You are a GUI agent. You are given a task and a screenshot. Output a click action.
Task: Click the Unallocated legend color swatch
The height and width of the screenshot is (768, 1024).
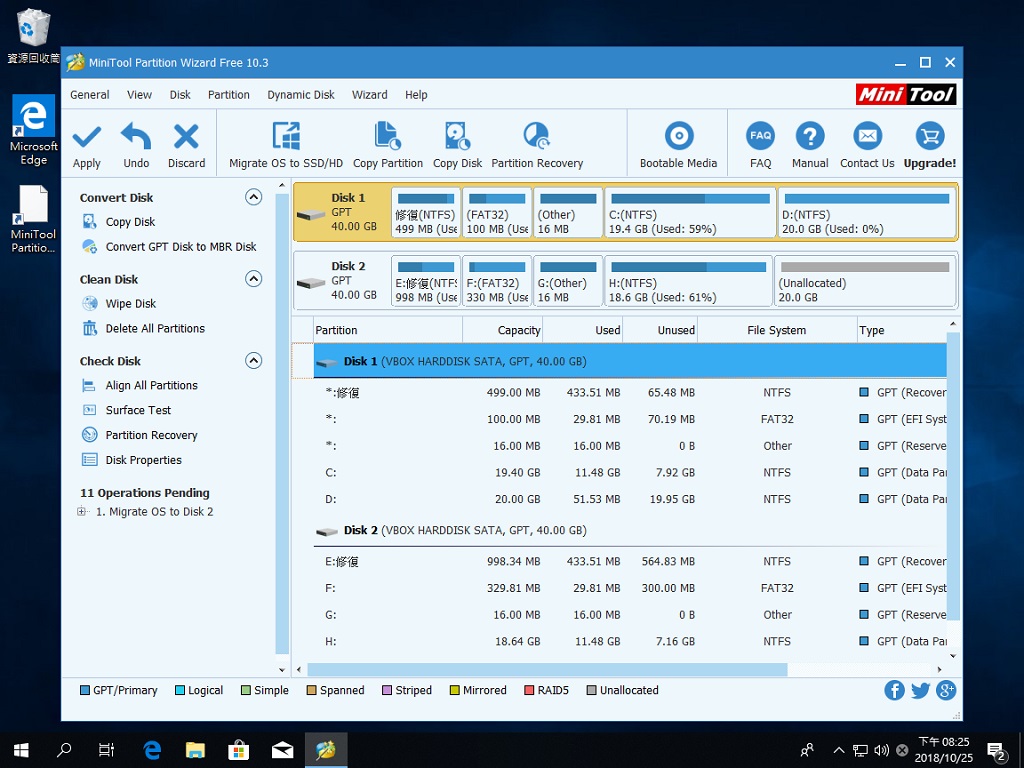click(591, 690)
